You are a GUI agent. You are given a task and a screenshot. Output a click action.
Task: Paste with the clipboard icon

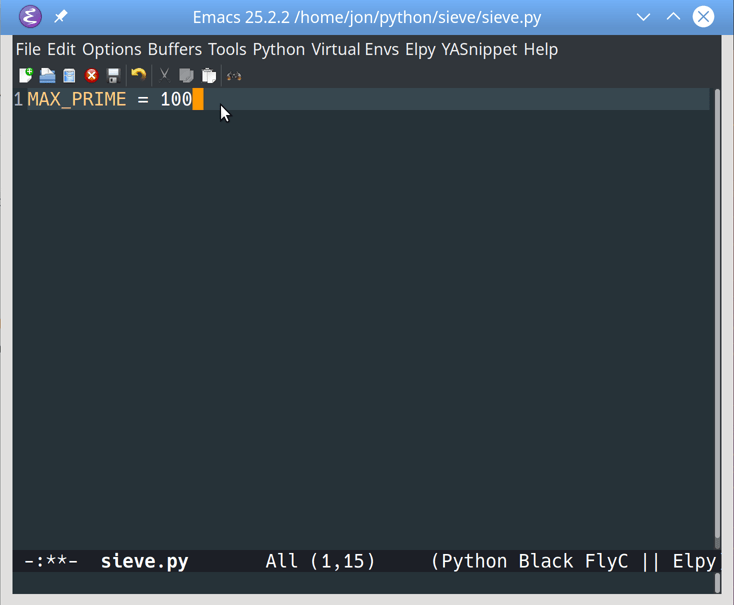[x=209, y=75]
